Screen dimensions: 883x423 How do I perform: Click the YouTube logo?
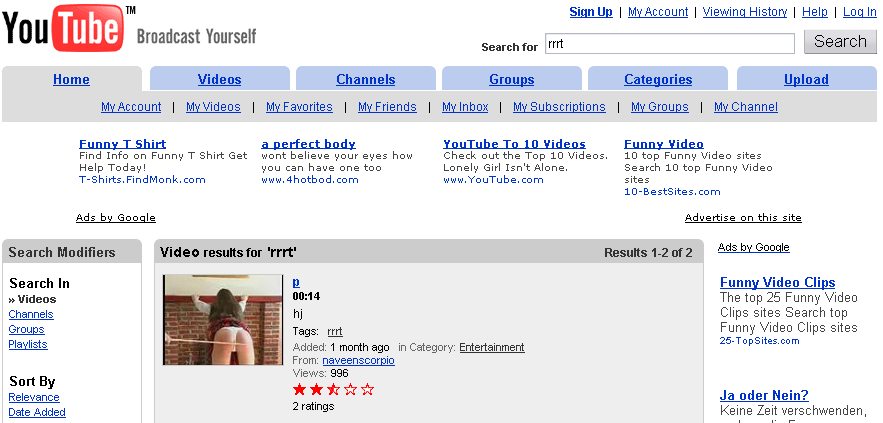click(68, 28)
